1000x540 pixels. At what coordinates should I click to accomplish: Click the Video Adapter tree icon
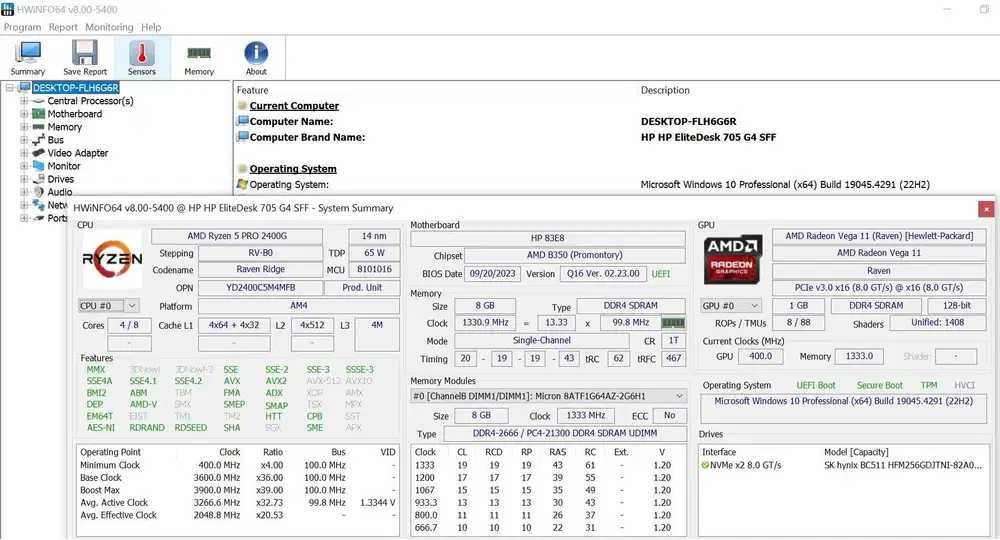[38, 153]
